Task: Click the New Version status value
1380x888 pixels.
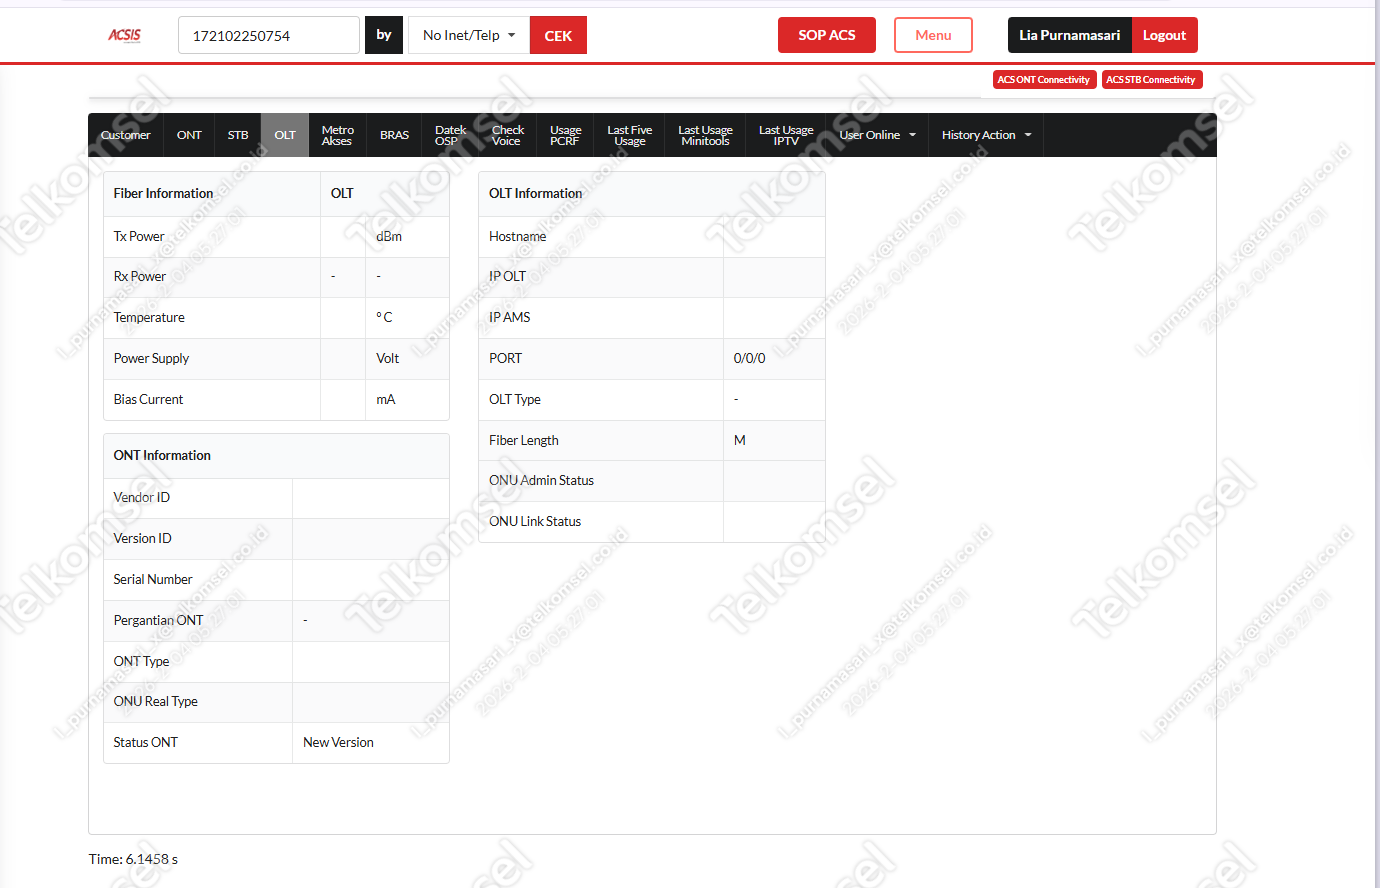Action: coord(338,743)
